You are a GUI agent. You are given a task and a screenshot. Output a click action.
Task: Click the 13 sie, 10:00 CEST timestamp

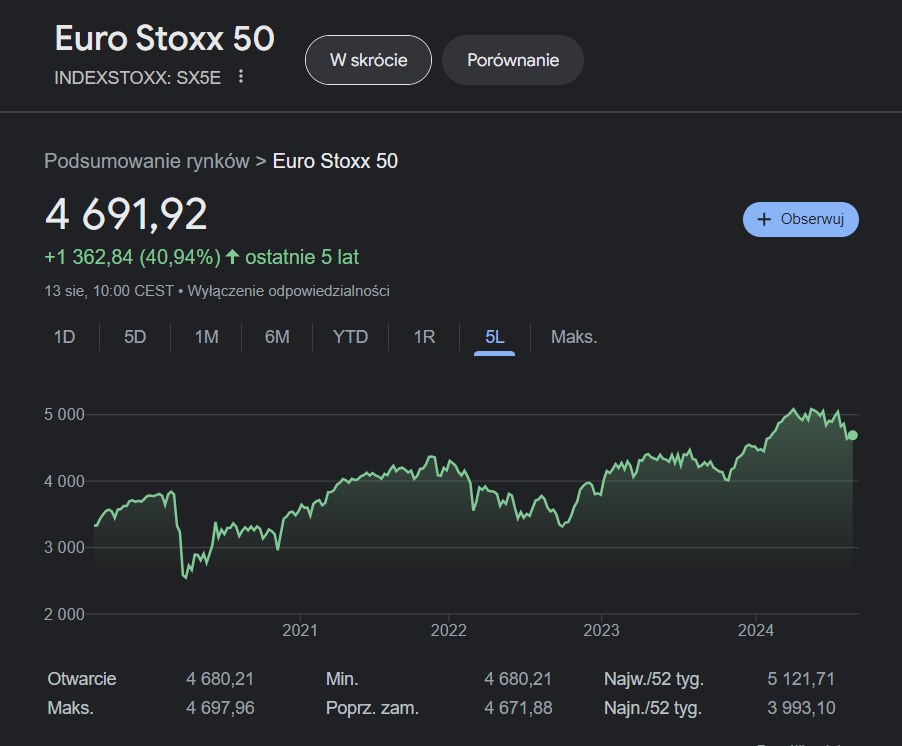pos(109,291)
